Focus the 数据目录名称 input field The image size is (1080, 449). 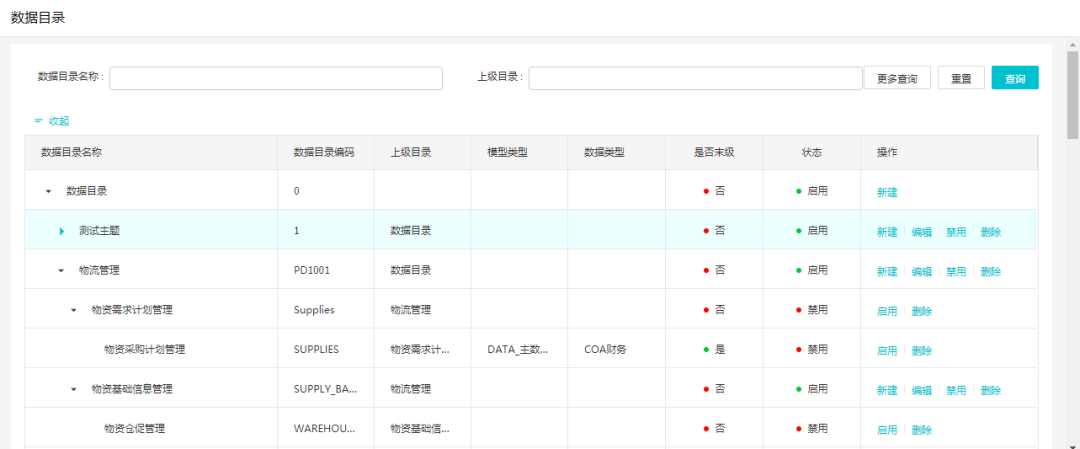(276, 79)
